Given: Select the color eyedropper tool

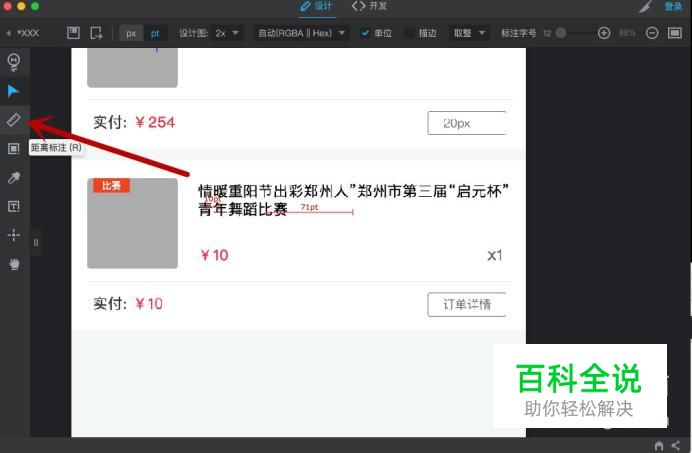Looking at the screenshot, I should [14, 178].
